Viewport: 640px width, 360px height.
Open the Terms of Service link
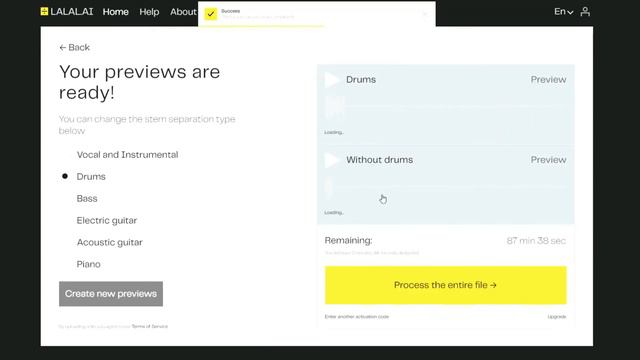(150, 327)
